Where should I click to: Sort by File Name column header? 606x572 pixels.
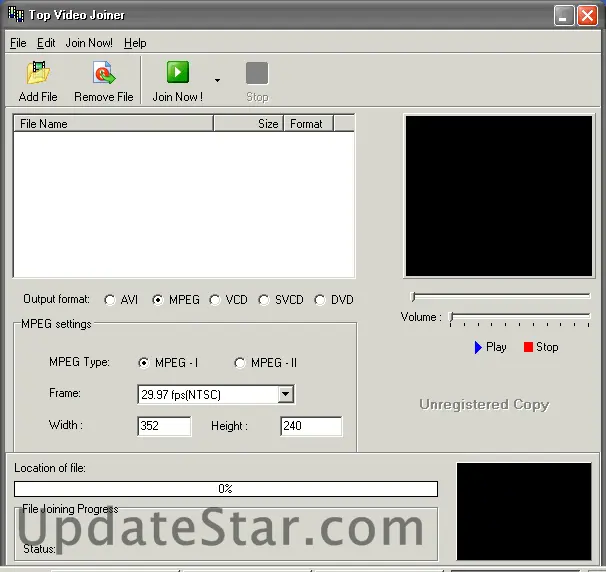click(x=113, y=124)
